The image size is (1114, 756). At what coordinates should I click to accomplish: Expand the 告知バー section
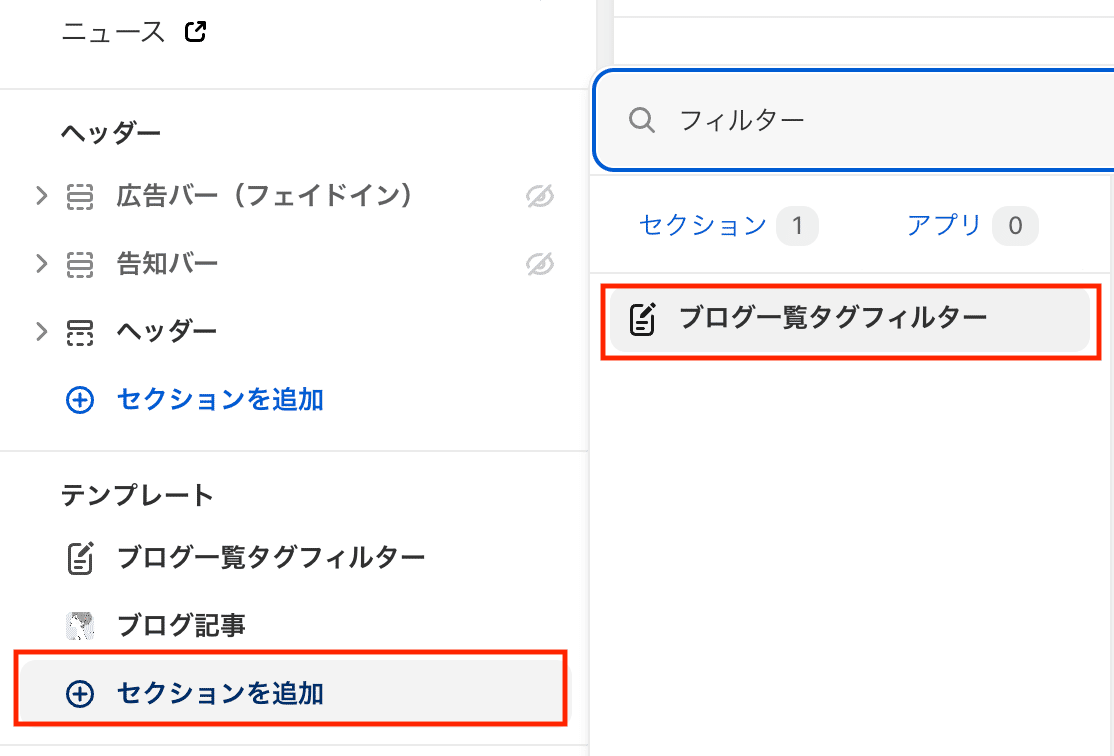pos(41,264)
